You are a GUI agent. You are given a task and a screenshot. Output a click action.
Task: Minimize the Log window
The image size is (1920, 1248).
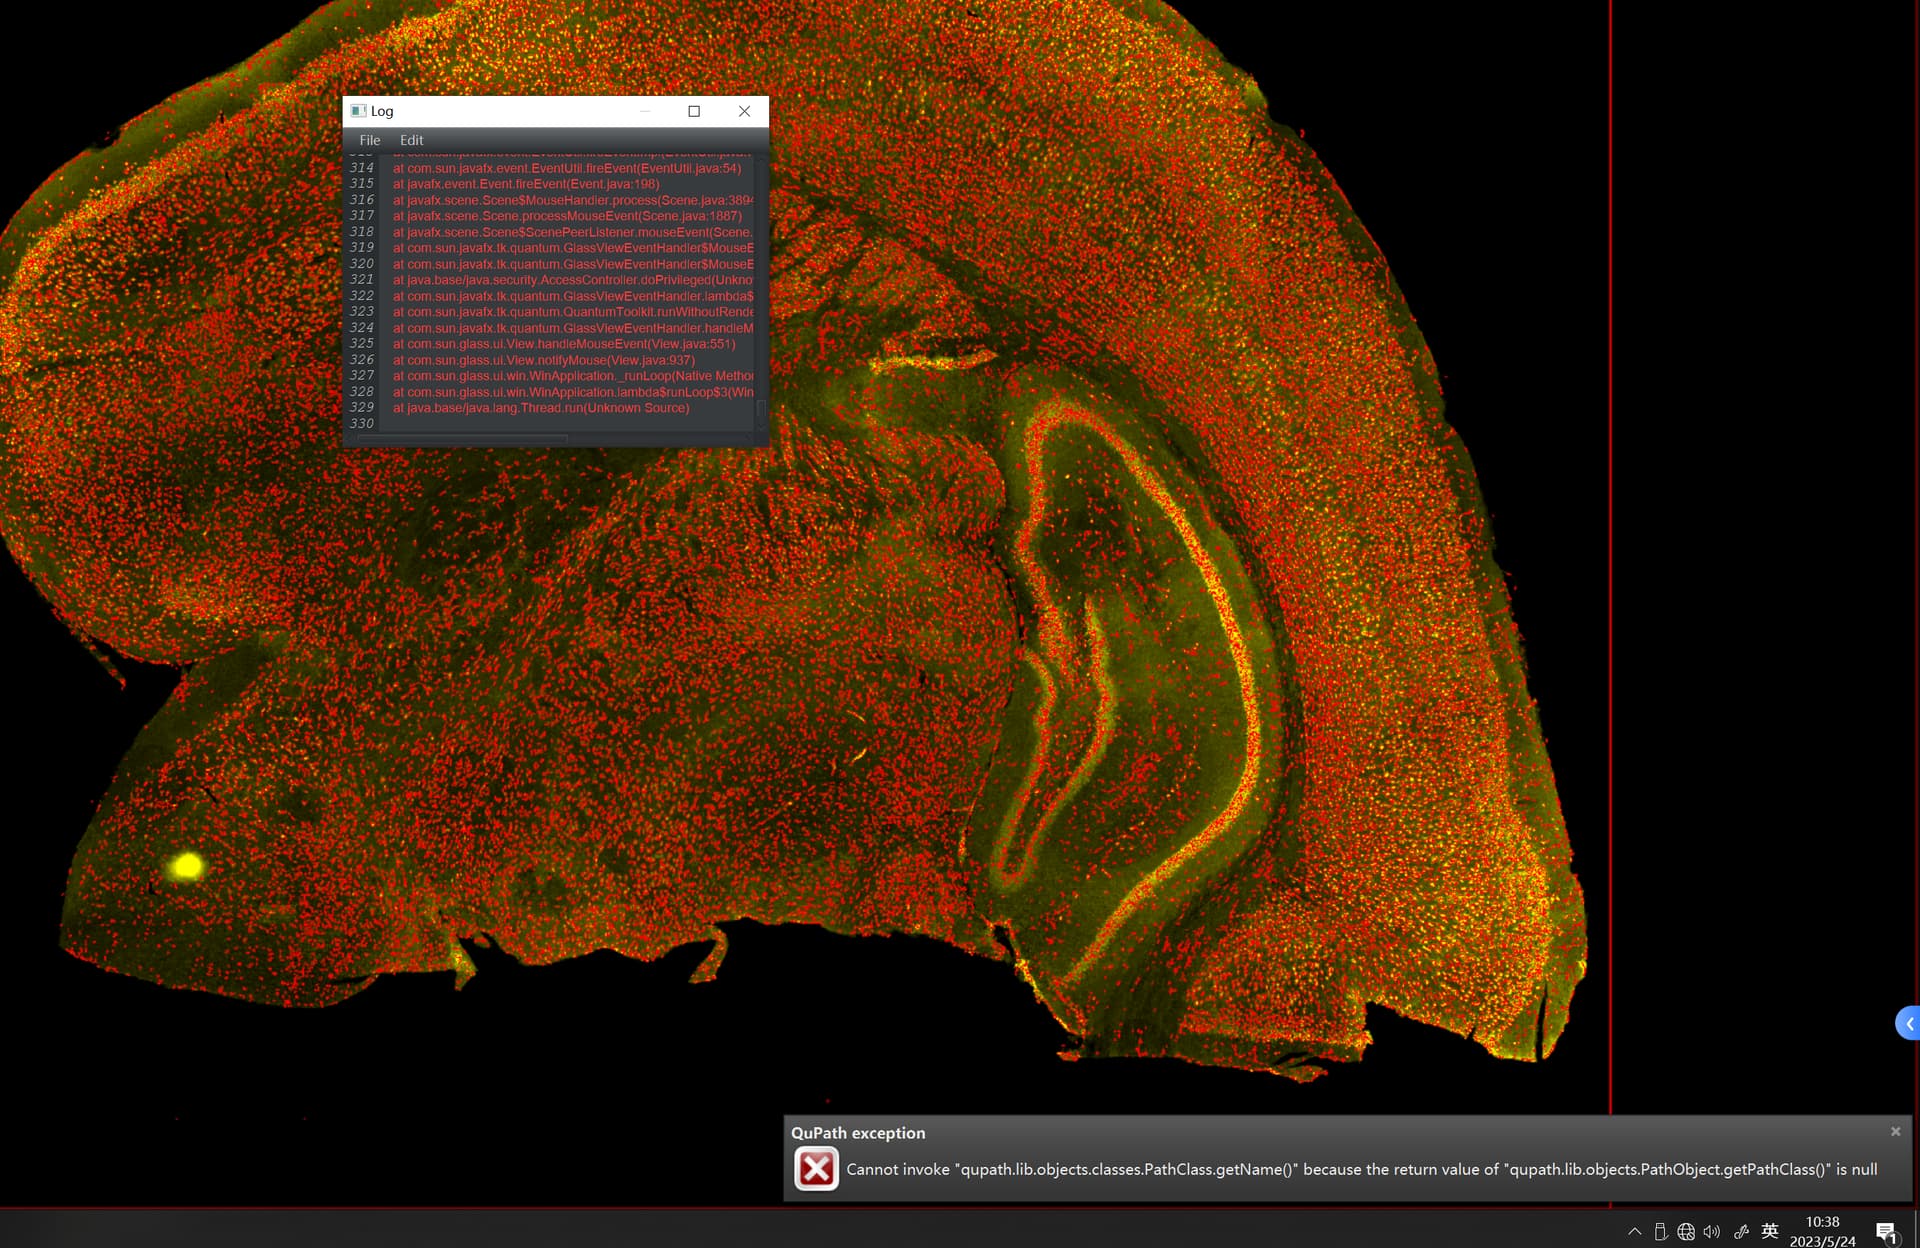click(645, 111)
